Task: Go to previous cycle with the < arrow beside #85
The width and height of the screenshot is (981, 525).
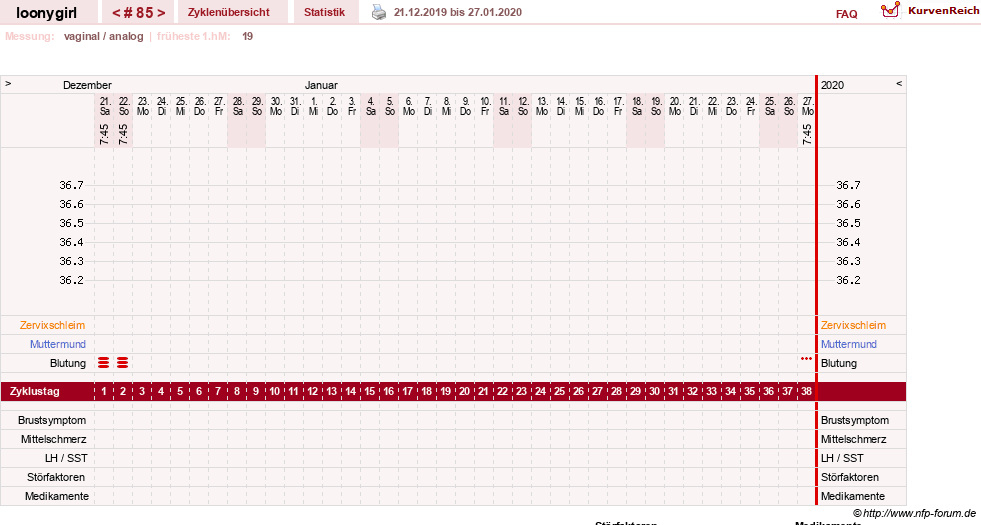Action: pyautogui.click(x=116, y=13)
